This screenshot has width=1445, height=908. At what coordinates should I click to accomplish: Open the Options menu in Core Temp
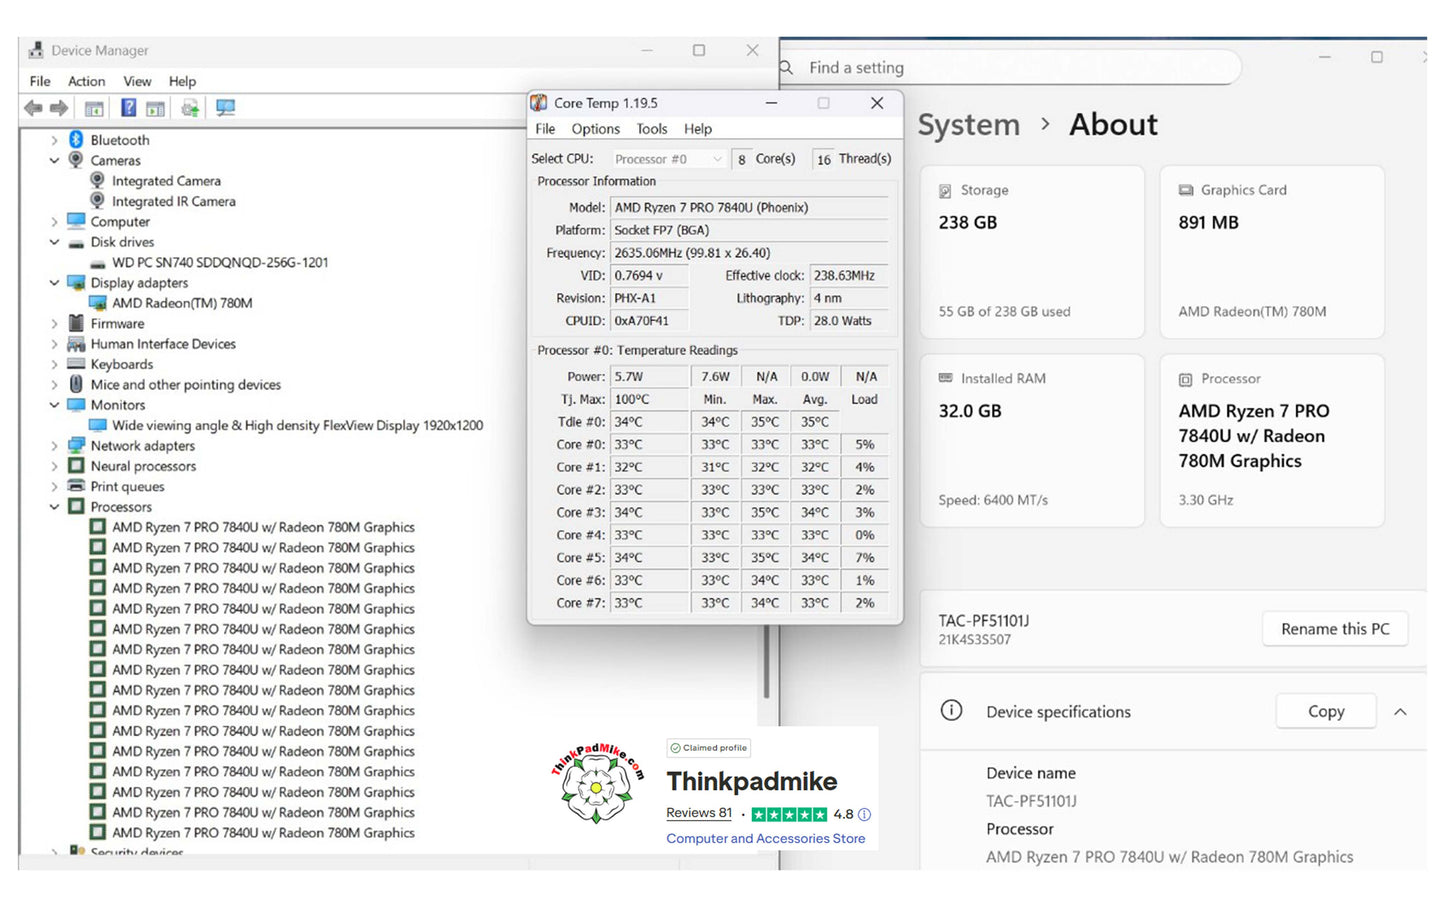click(x=595, y=129)
